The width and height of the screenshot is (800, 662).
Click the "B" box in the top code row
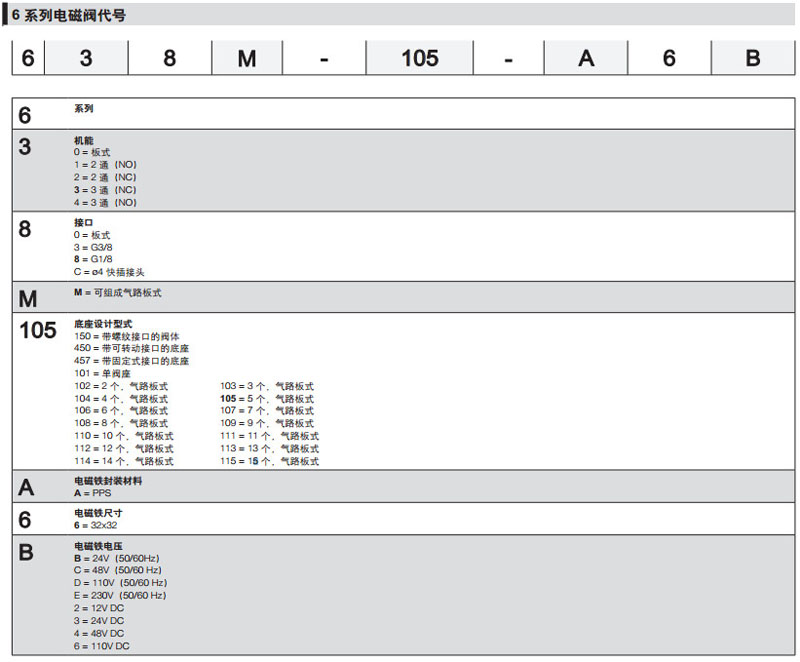(x=753, y=58)
